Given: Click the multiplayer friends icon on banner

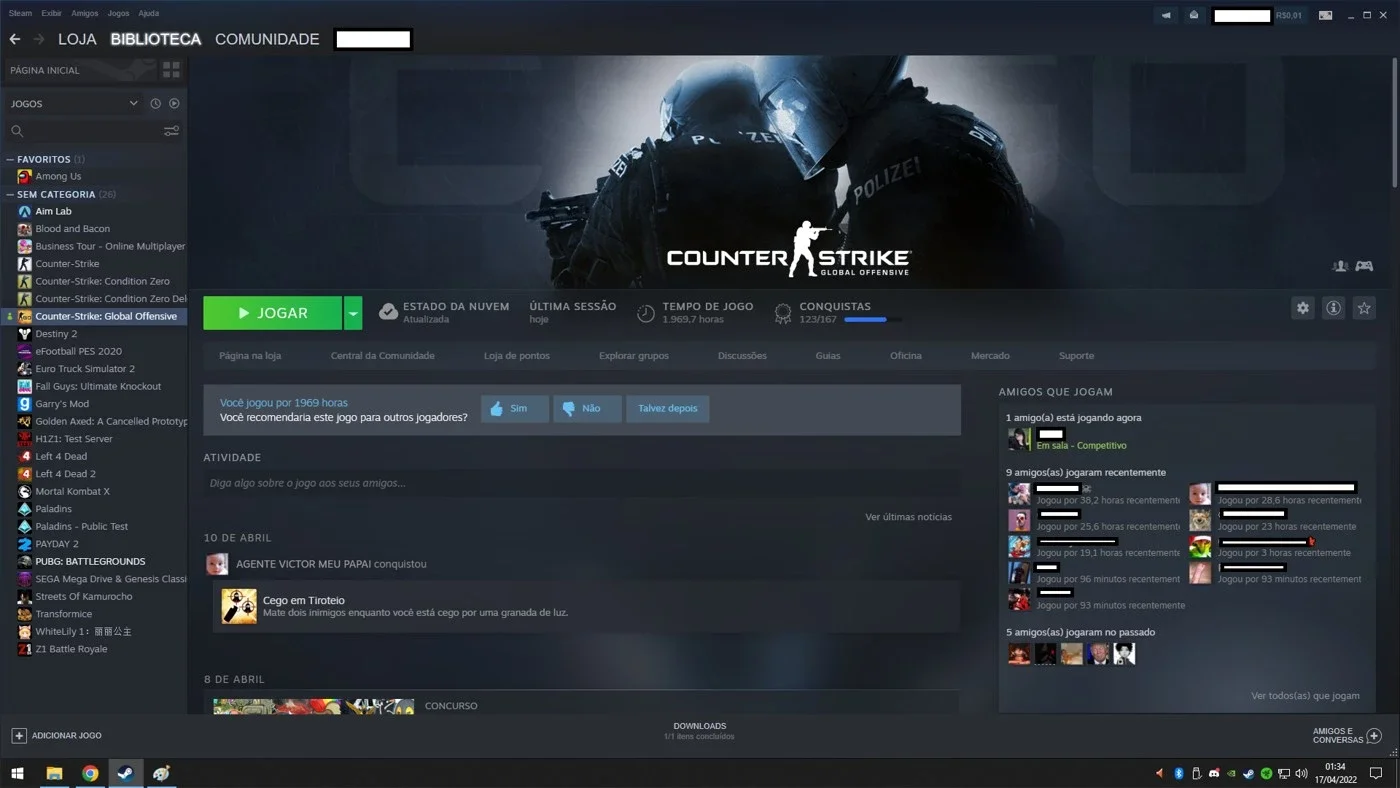Looking at the screenshot, I should pyautogui.click(x=1341, y=266).
